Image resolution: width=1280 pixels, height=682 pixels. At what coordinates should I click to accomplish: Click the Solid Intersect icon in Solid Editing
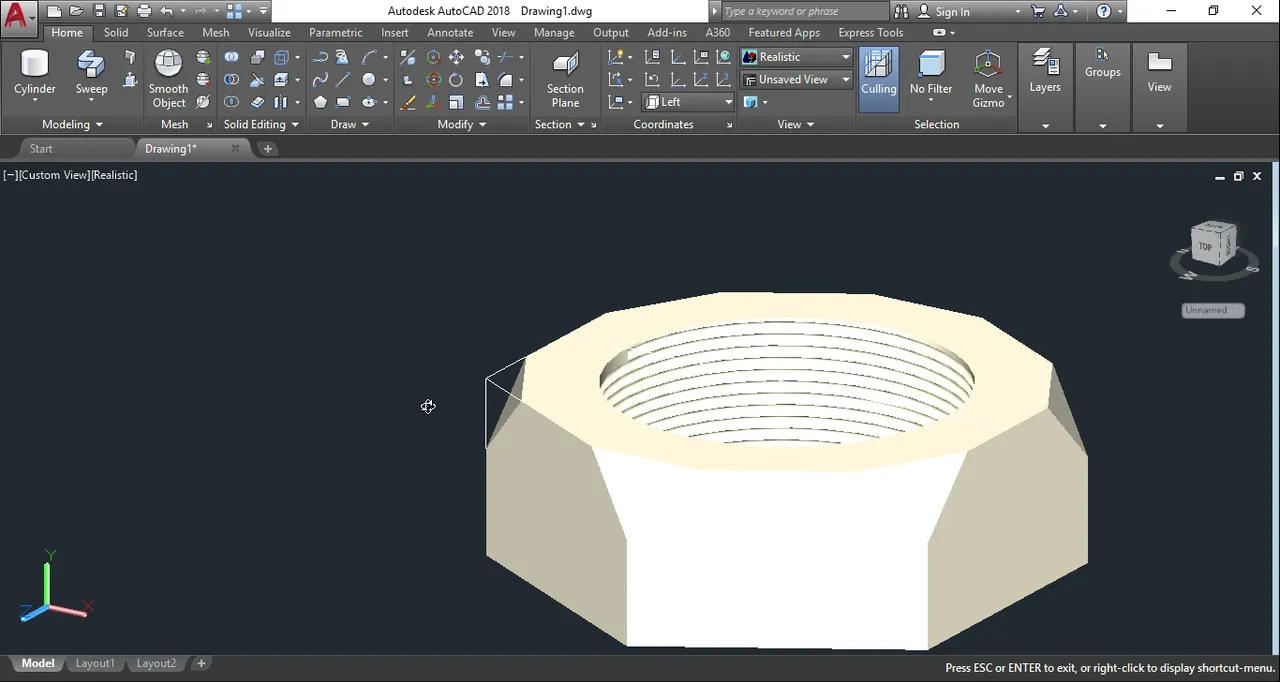tap(232, 102)
